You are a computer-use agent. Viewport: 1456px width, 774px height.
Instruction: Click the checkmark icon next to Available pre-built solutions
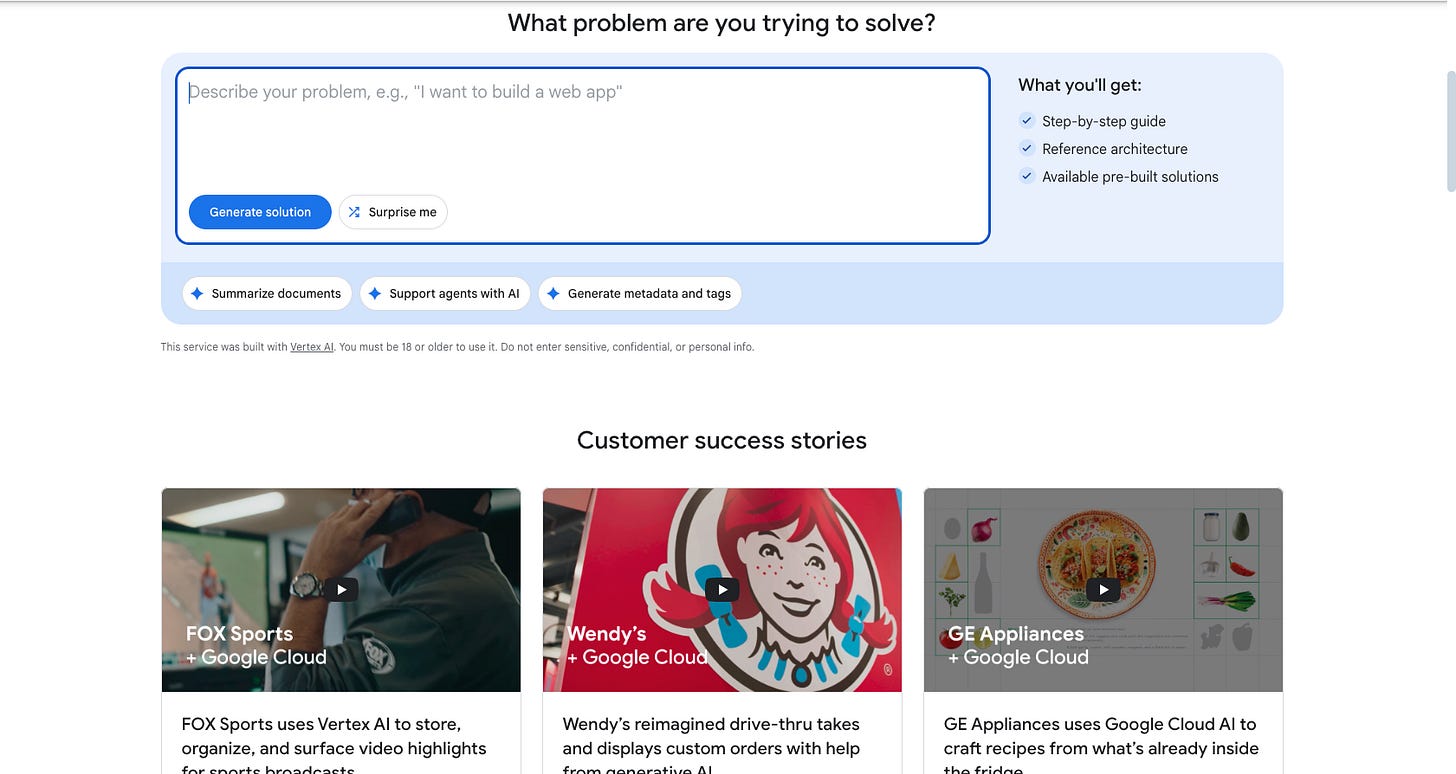(x=1026, y=176)
